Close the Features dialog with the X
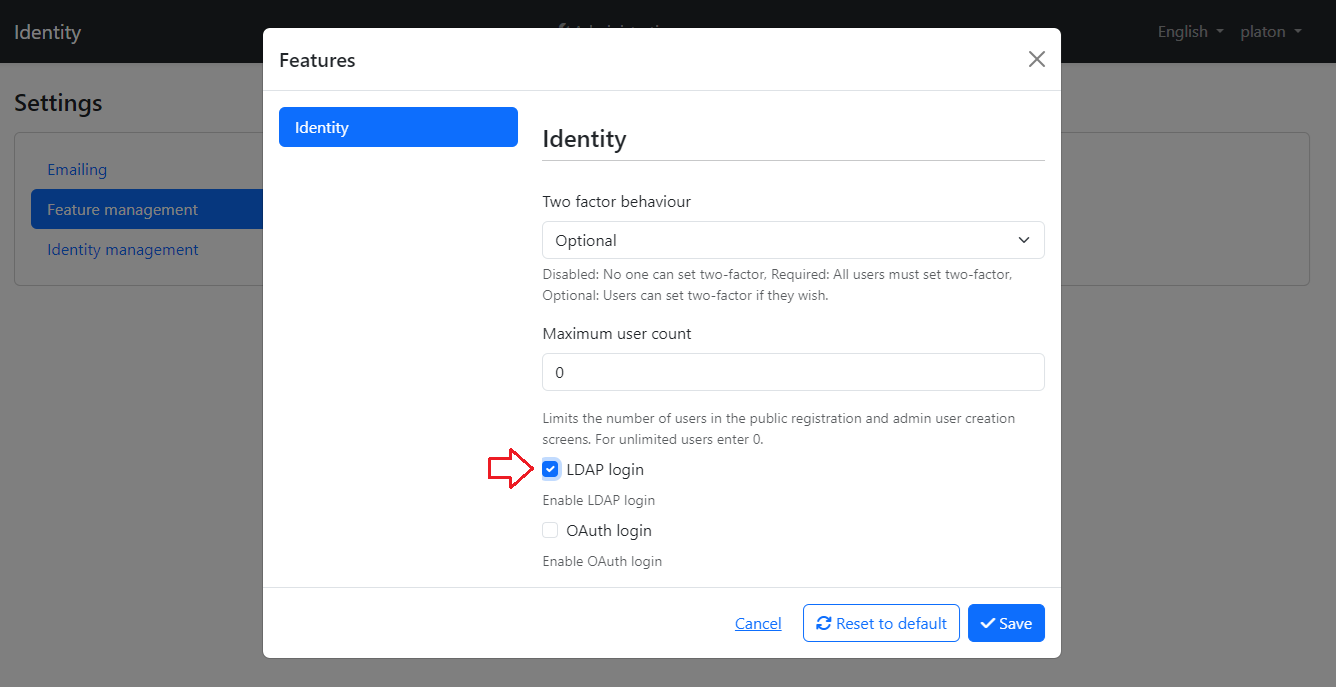1336x687 pixels. (x=1036, y=59)
